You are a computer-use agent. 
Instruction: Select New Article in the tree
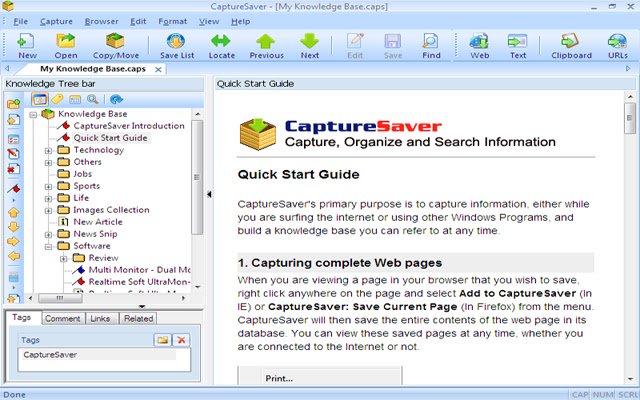98,222
